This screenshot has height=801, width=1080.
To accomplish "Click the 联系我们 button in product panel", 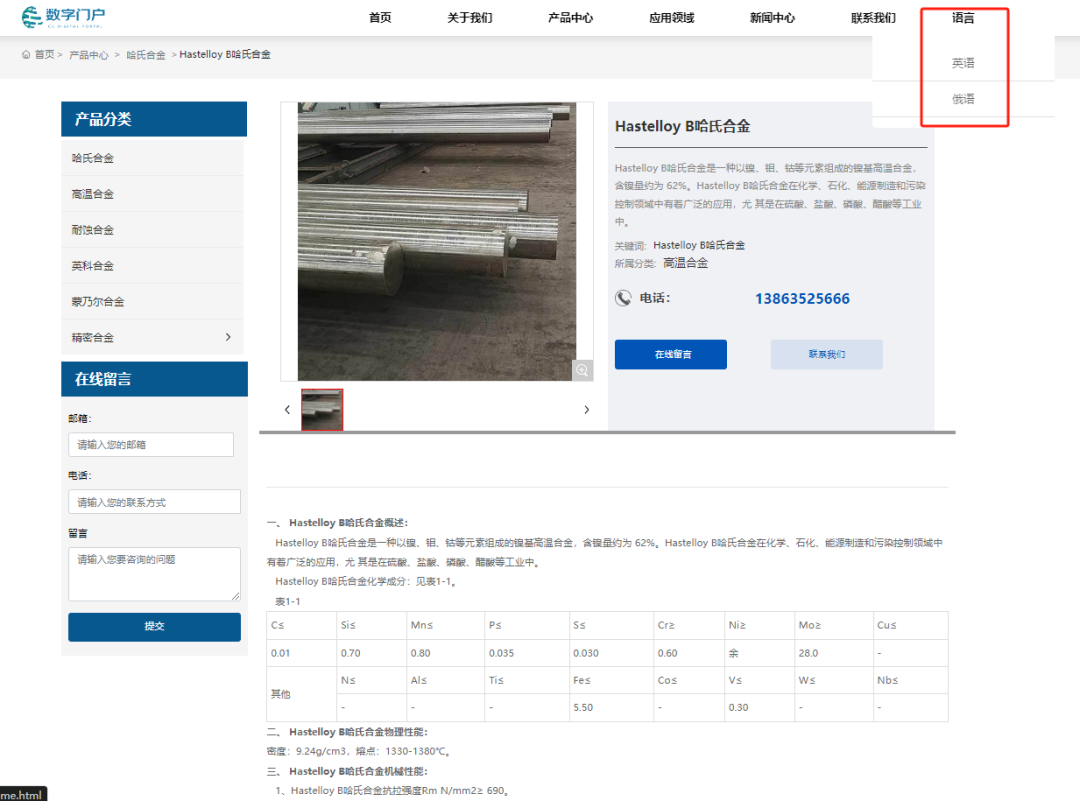I will 826,354.
